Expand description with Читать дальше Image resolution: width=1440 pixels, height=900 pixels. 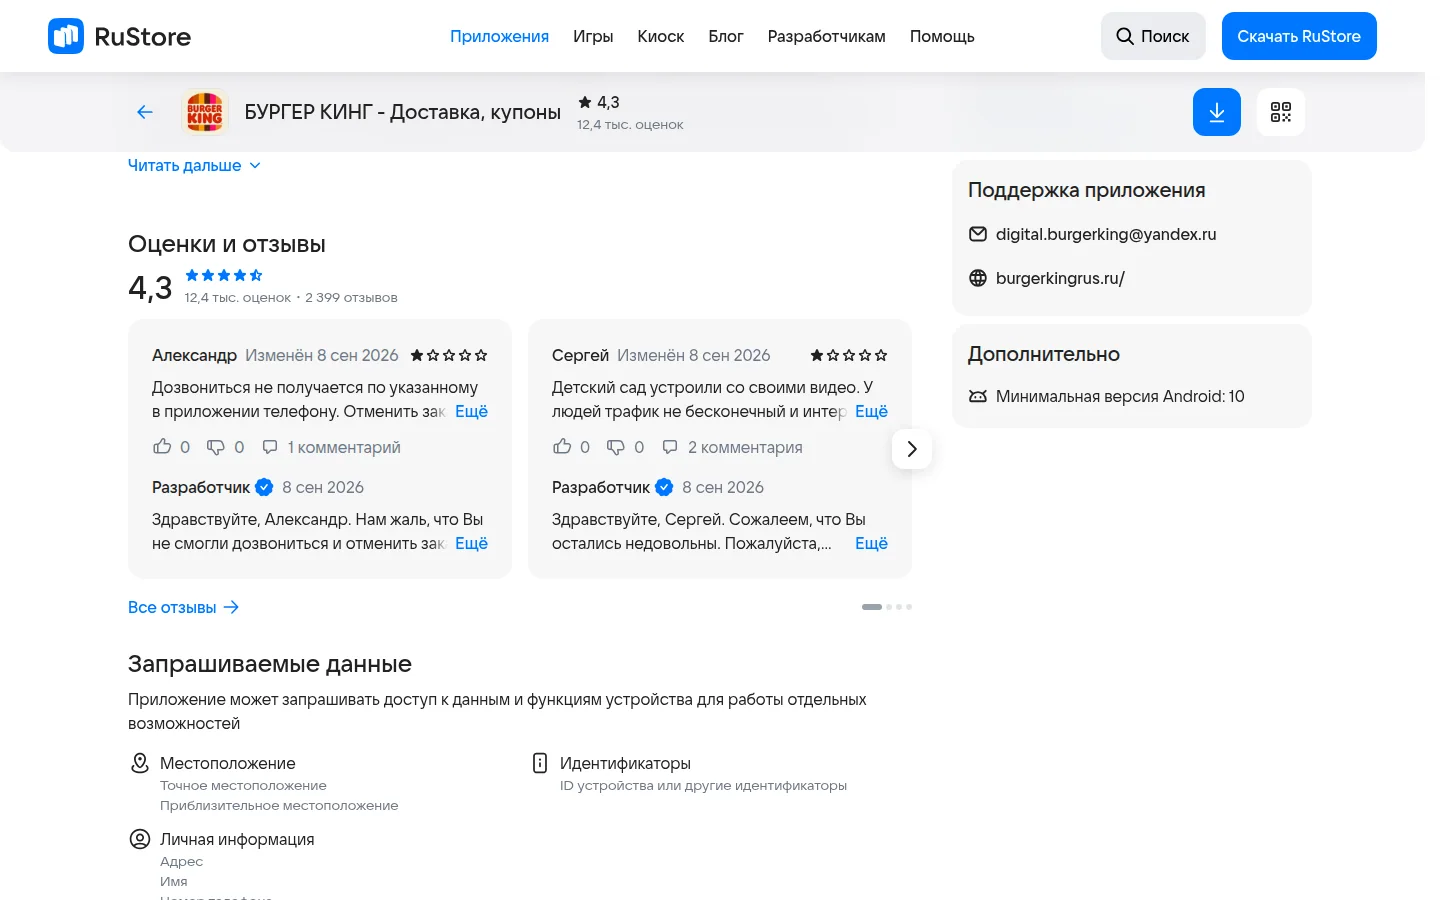(x=194, y=165)
